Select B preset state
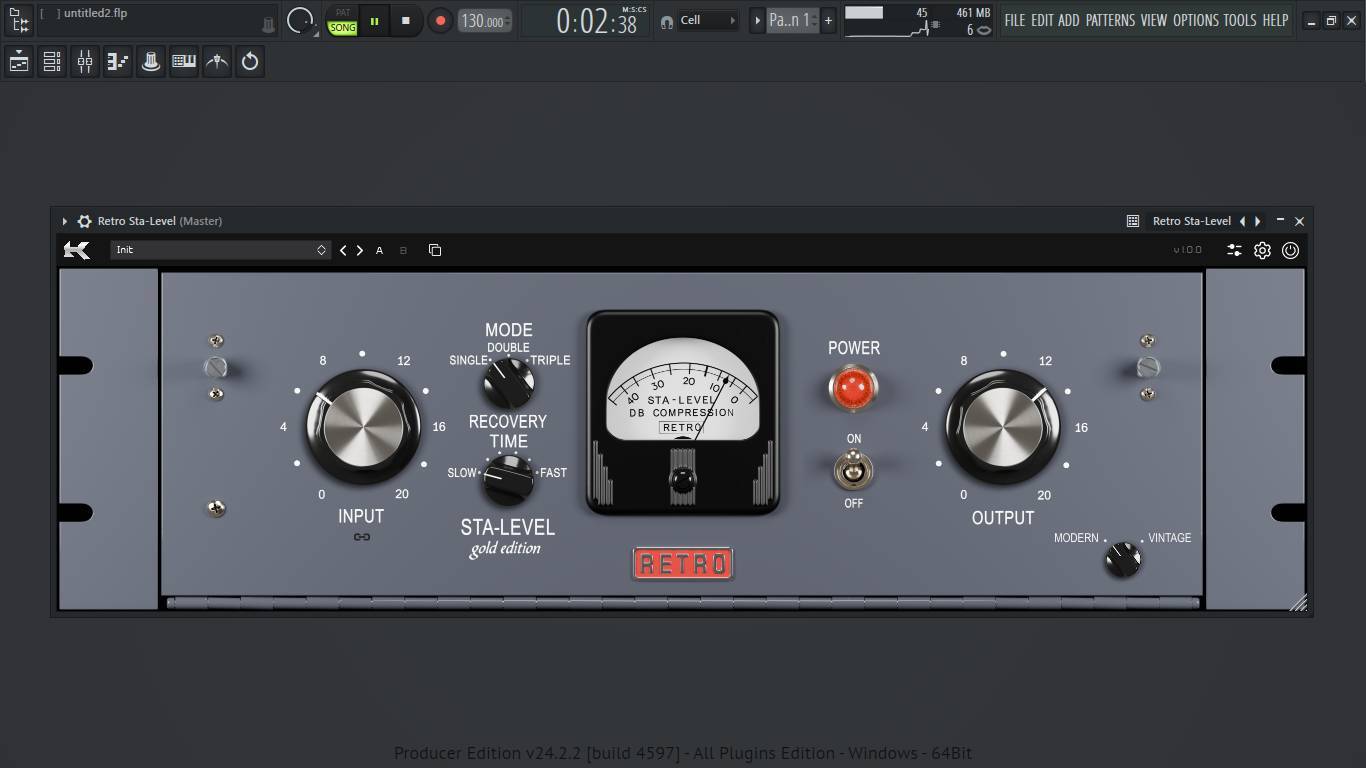This screenshot has width=1366, height=768. (x=403, y=250)
